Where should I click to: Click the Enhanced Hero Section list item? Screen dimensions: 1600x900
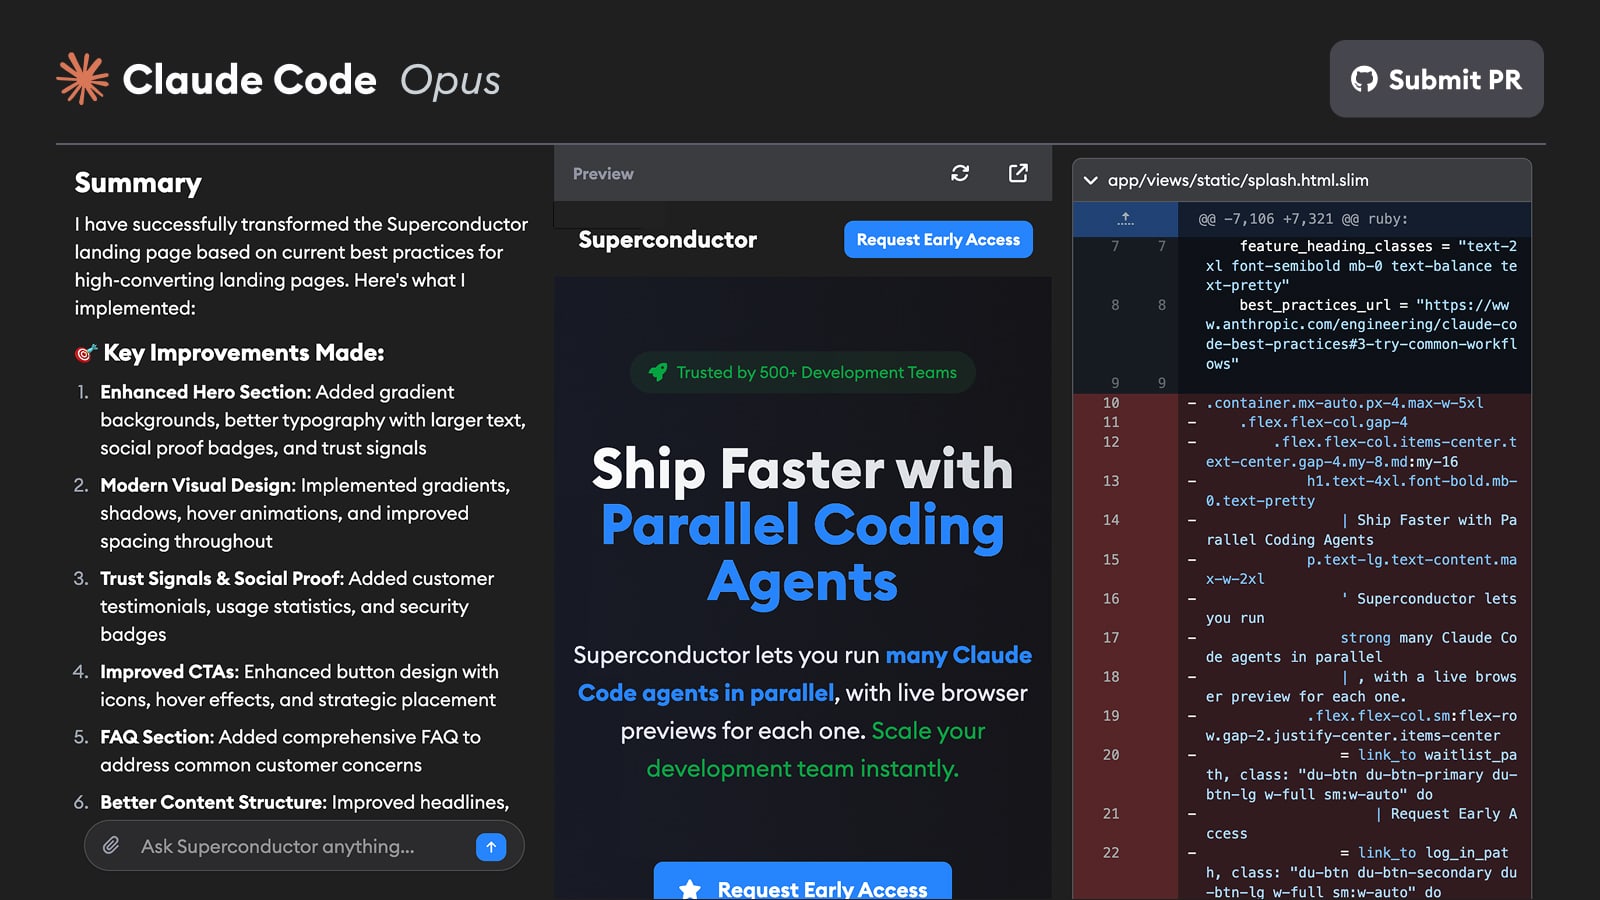coord(313,420)
